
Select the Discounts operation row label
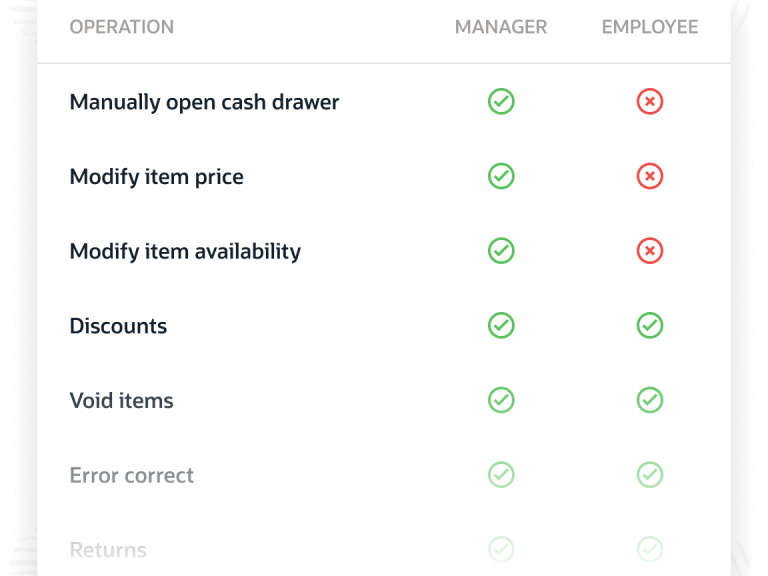pyautogui.click(x=118, y=326)
